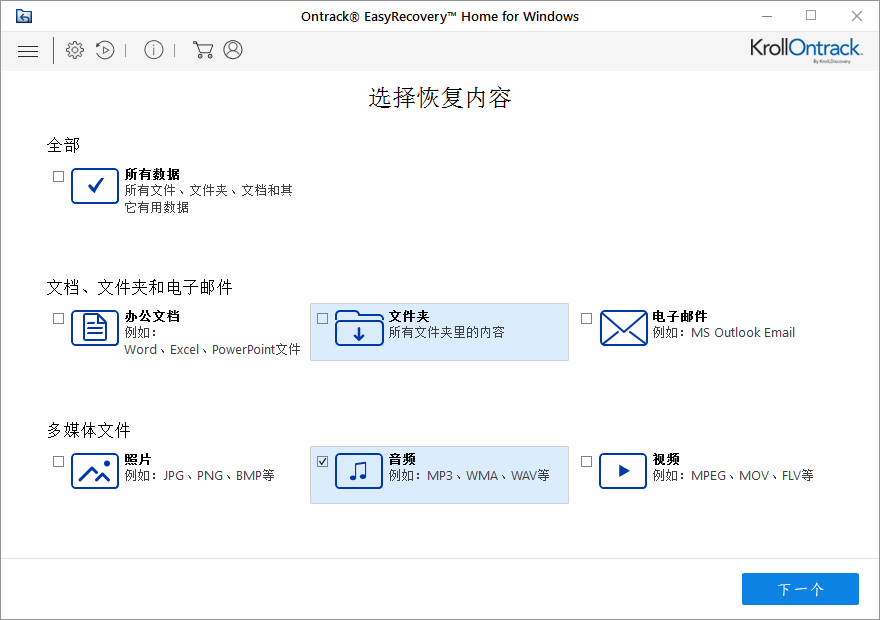The width and height of the screenshot is (880, 620).
Task: Open the hamburger menu
Action: click(x=28, y=50)
